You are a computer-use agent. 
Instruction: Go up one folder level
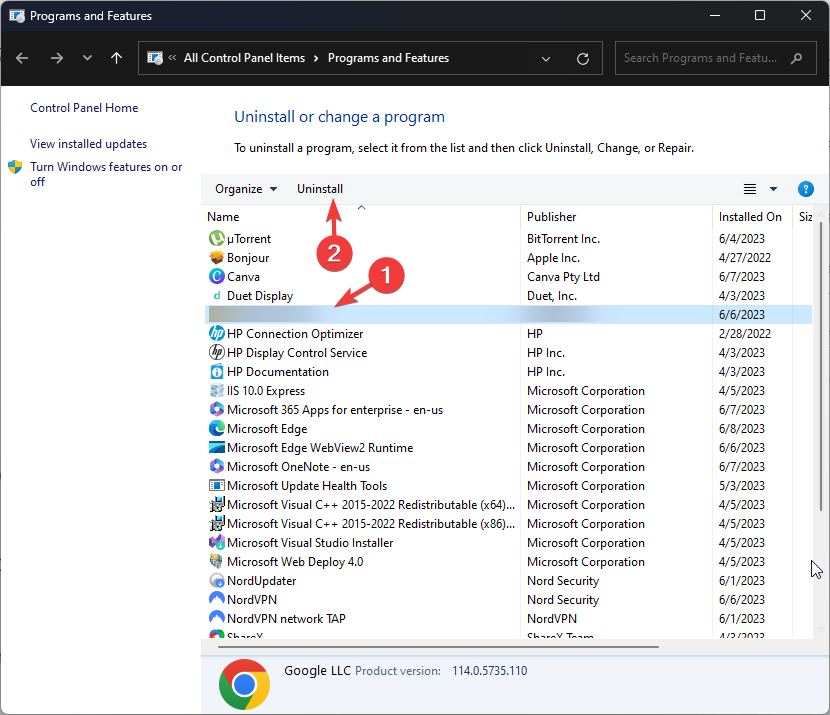[x=116, y=58]
